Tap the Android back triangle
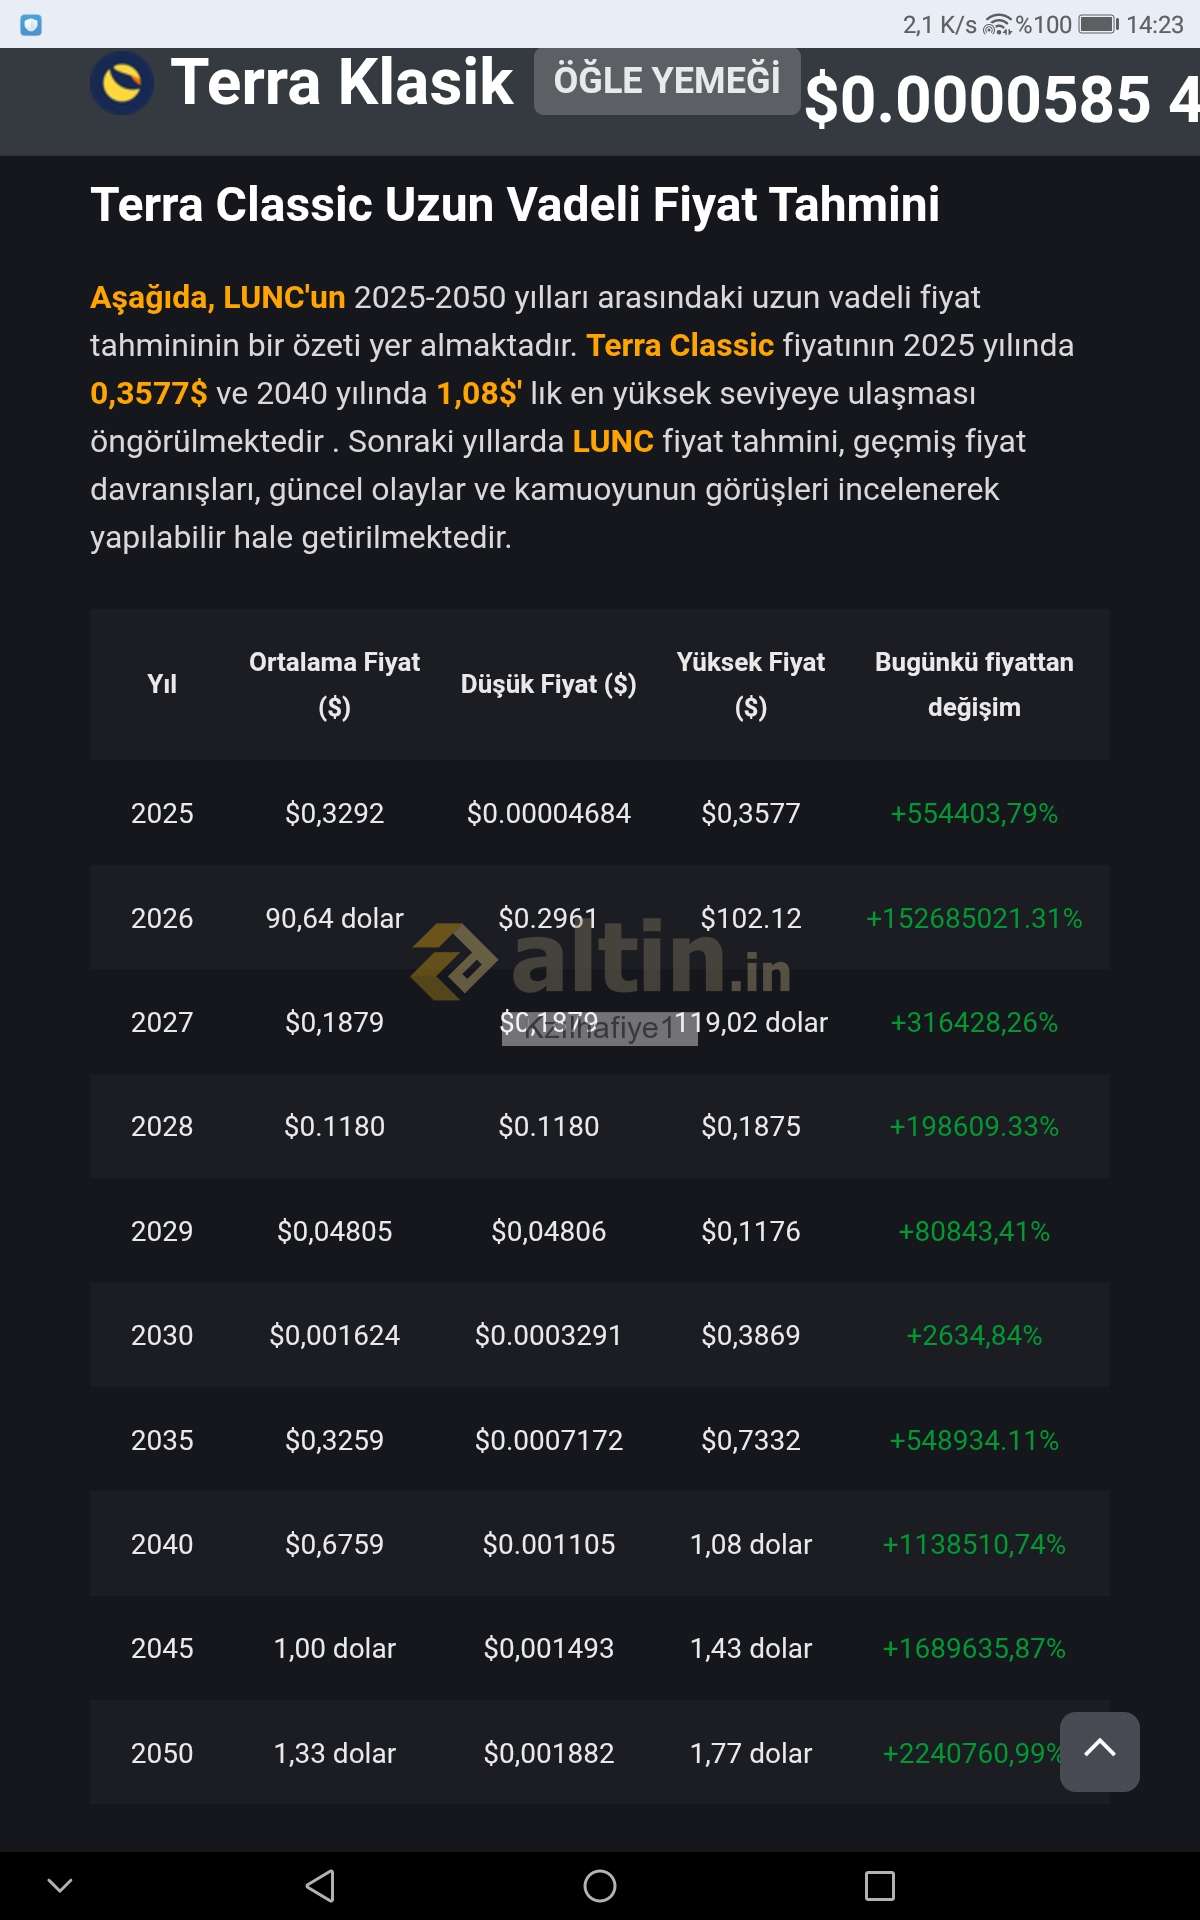Screen dimensions: 1200x1920 point(321,1886)
